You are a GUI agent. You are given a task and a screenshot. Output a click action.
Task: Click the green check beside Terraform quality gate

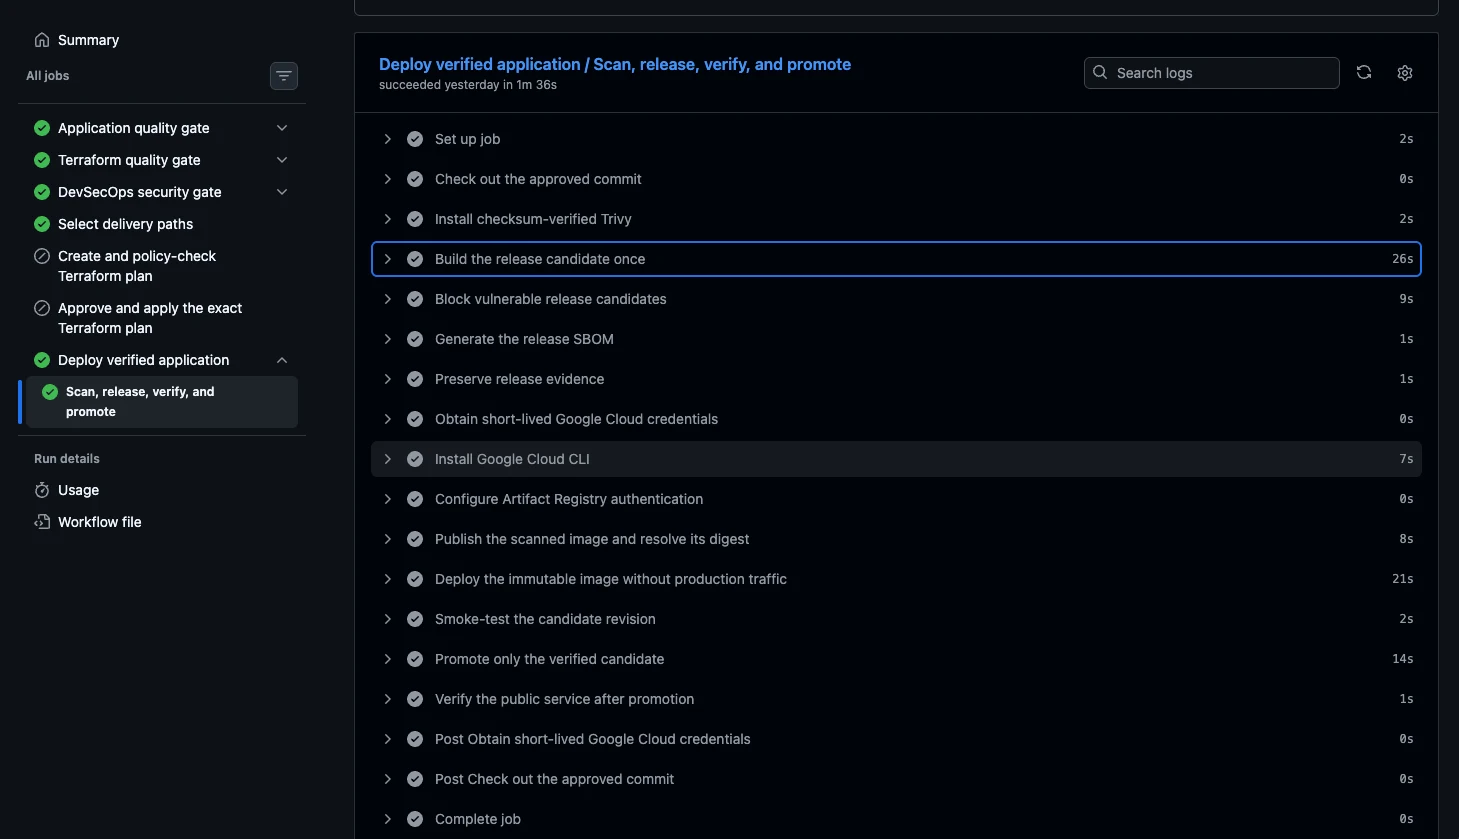pos(42,160)
